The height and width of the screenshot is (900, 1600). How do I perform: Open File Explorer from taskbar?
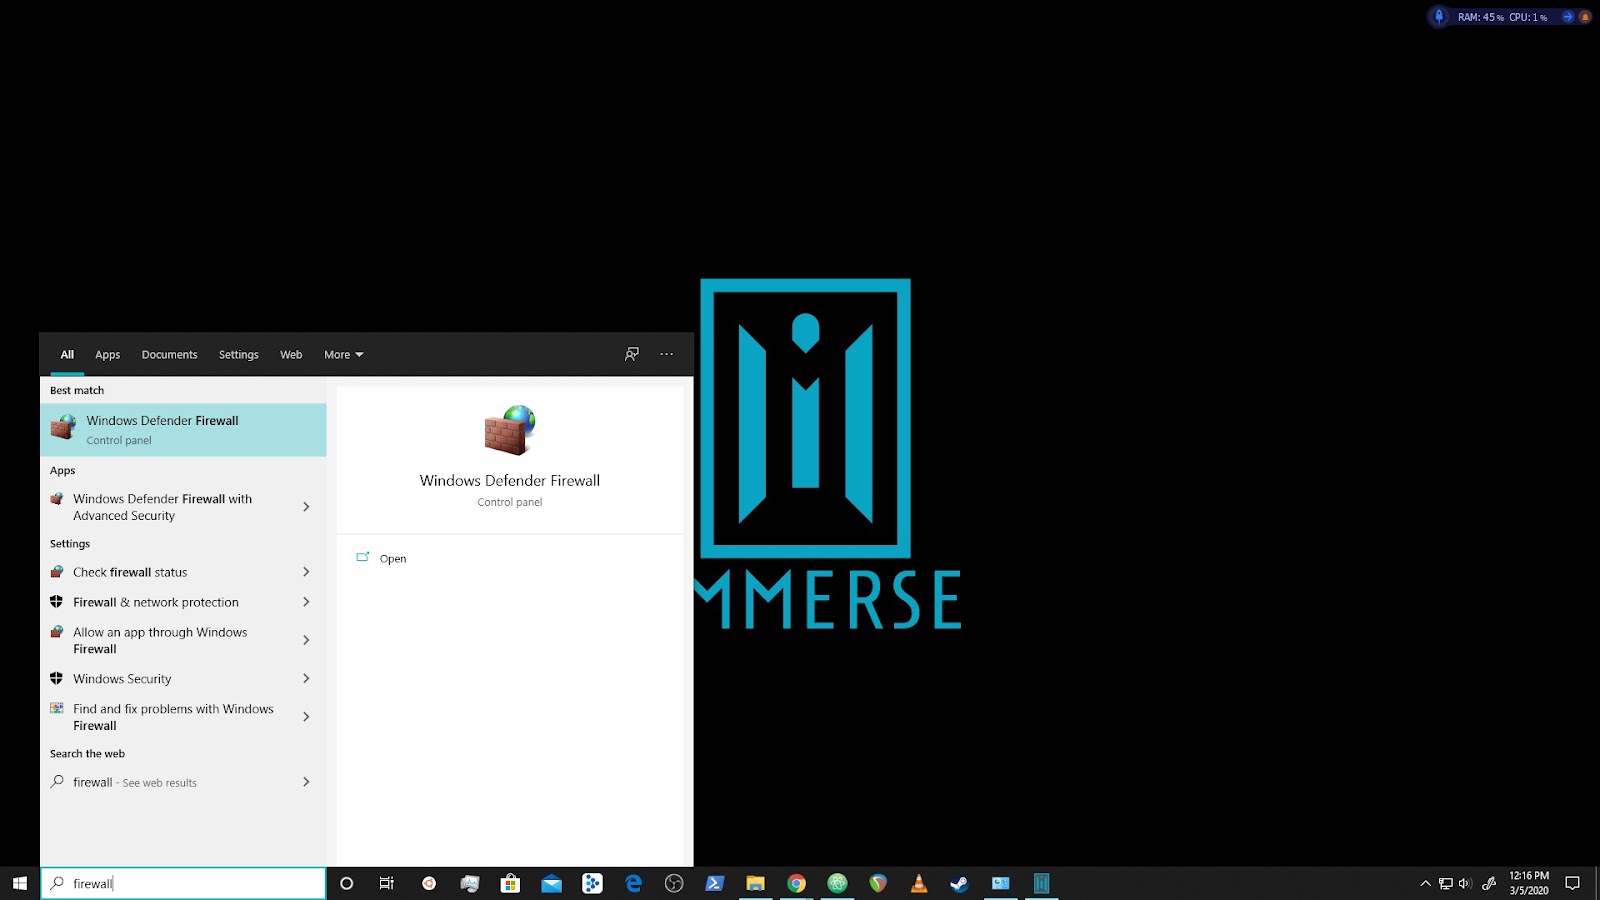(756, 883)
